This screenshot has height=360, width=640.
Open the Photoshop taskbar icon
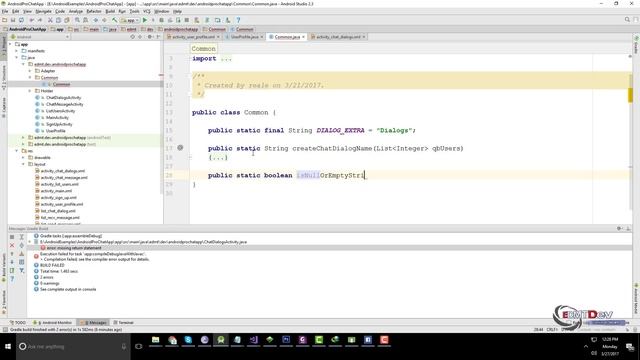click(x=286, y=340)
